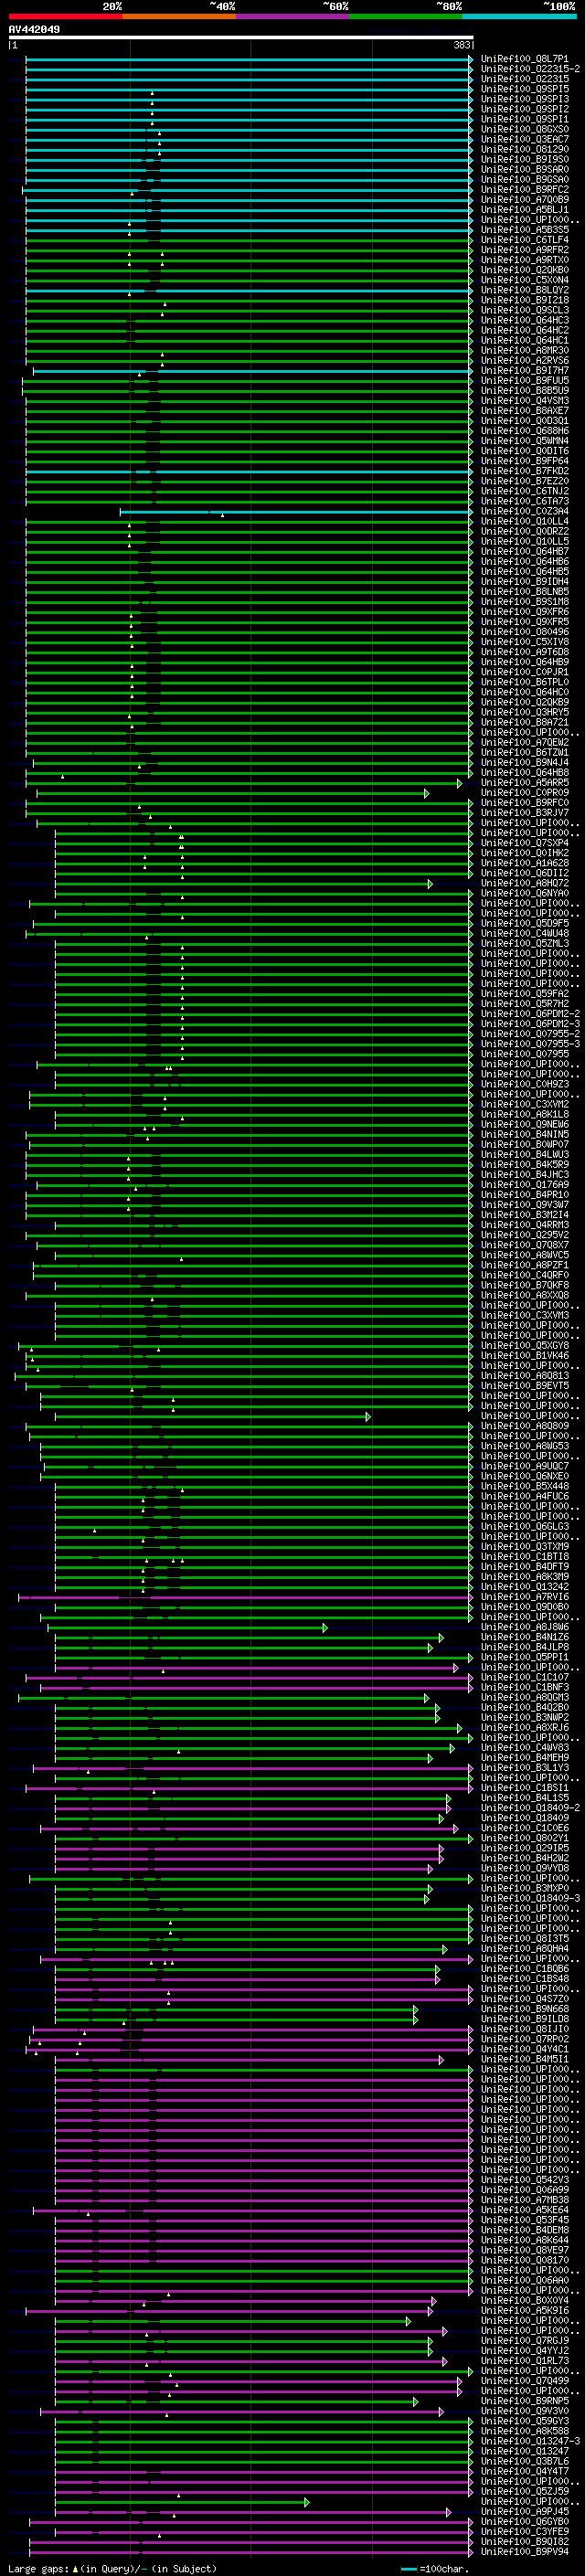Open hit UniRef100_Q8GXS0

tap(525, 129)
